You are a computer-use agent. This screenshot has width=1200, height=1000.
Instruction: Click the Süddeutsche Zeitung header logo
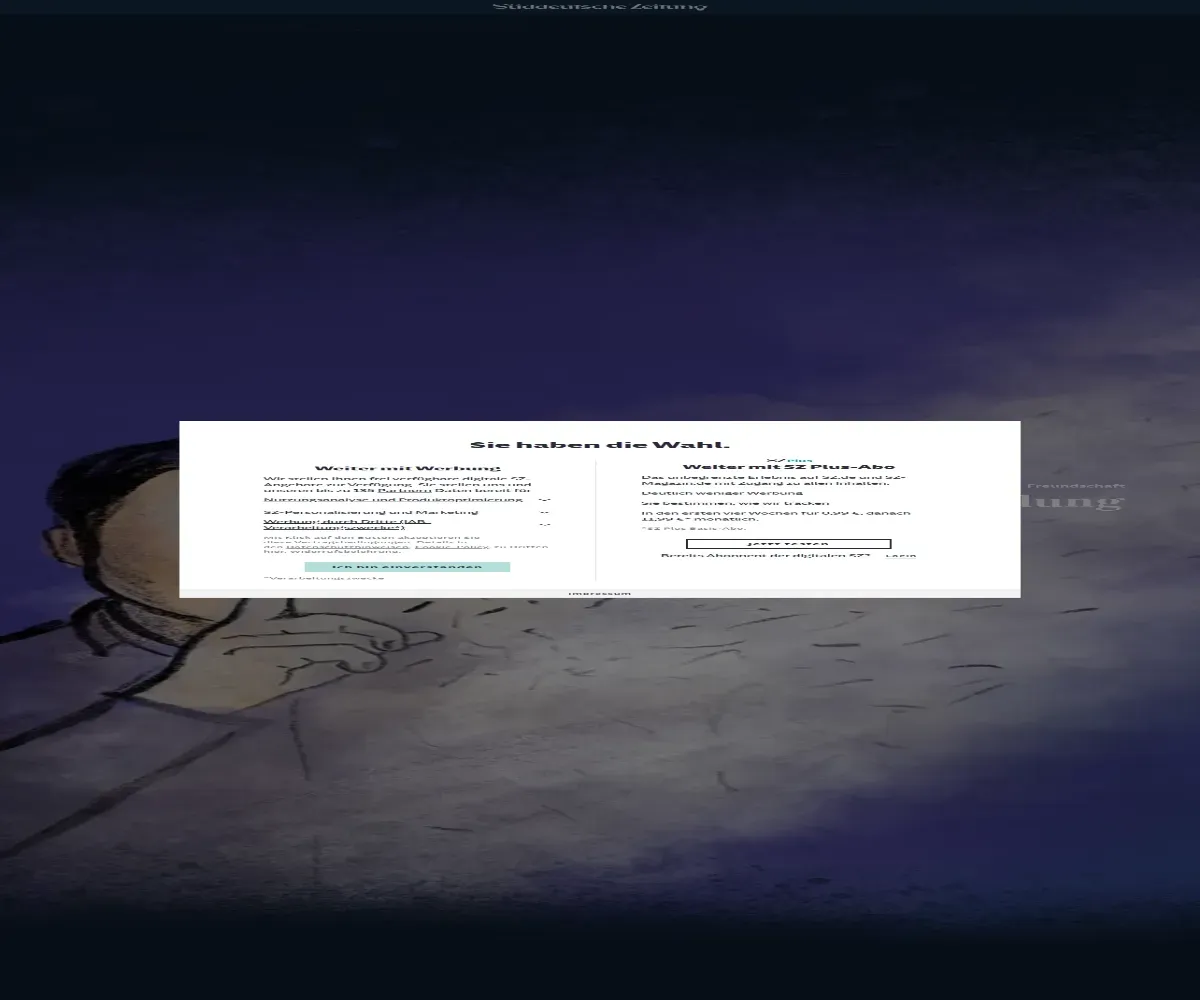(x=600, y=6)
